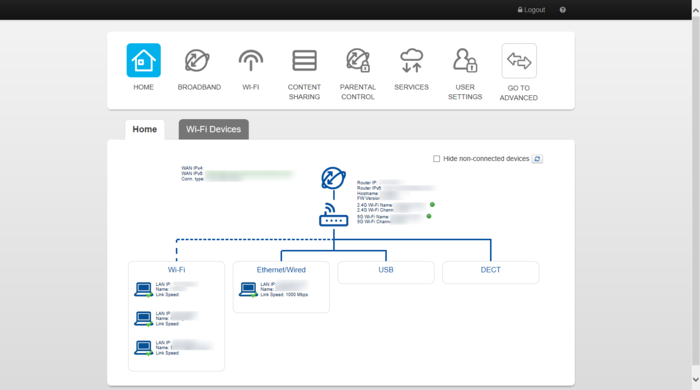Screen dimensions: 700x390
Task: Click the router icon in the diagram
Action: coord(333,215)
